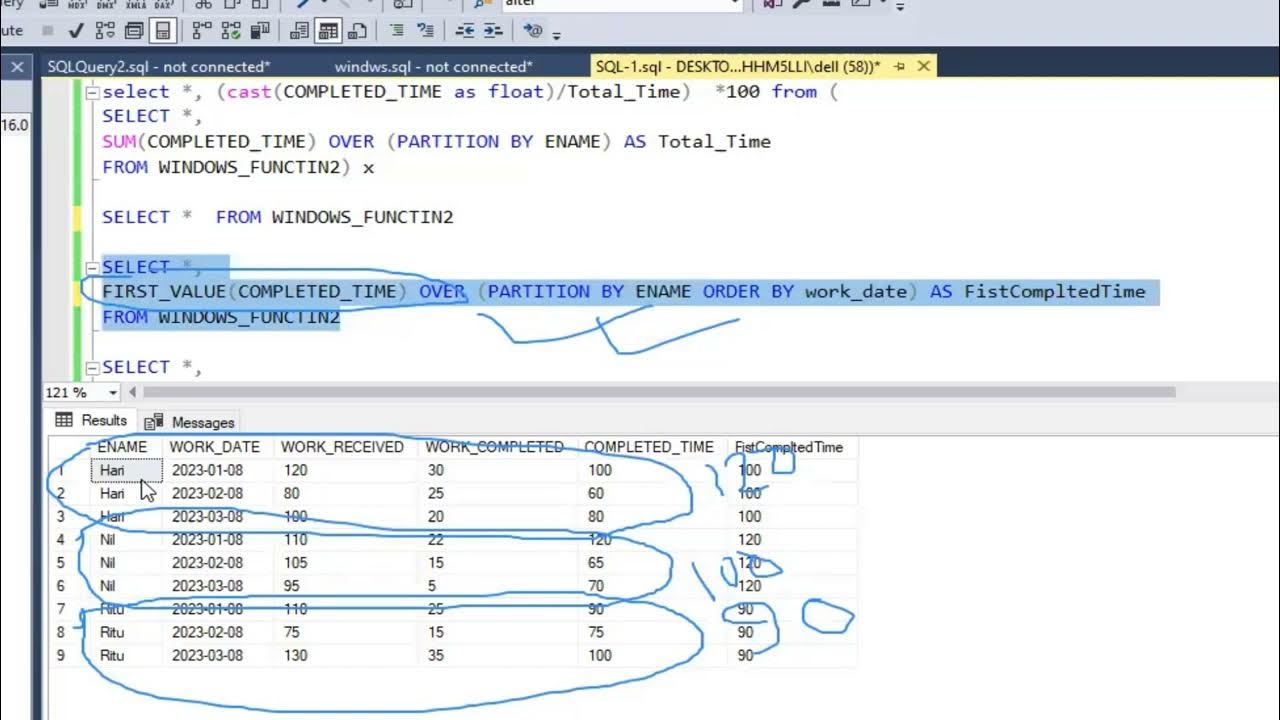
Task: Select result row 5 by its row number
Action: (62, 563)
